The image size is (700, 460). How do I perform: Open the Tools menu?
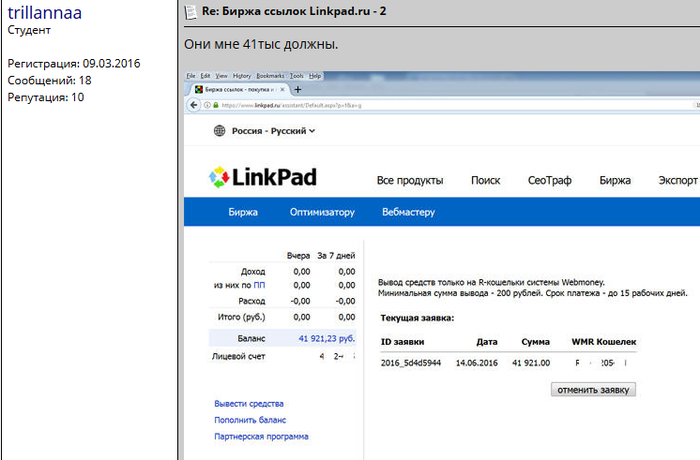297,76
